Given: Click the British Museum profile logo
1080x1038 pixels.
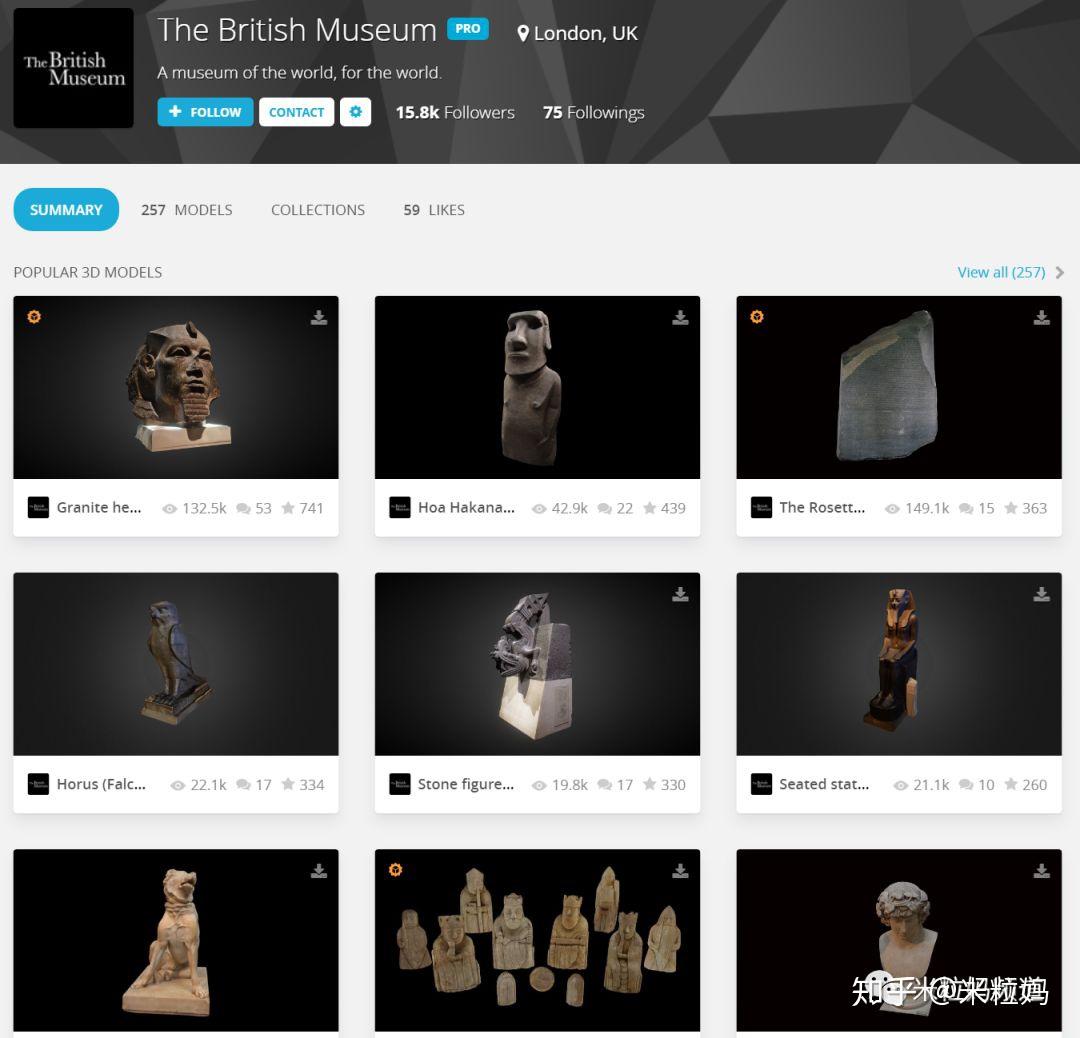Looking at the screenshot, I should click(74, 68).
